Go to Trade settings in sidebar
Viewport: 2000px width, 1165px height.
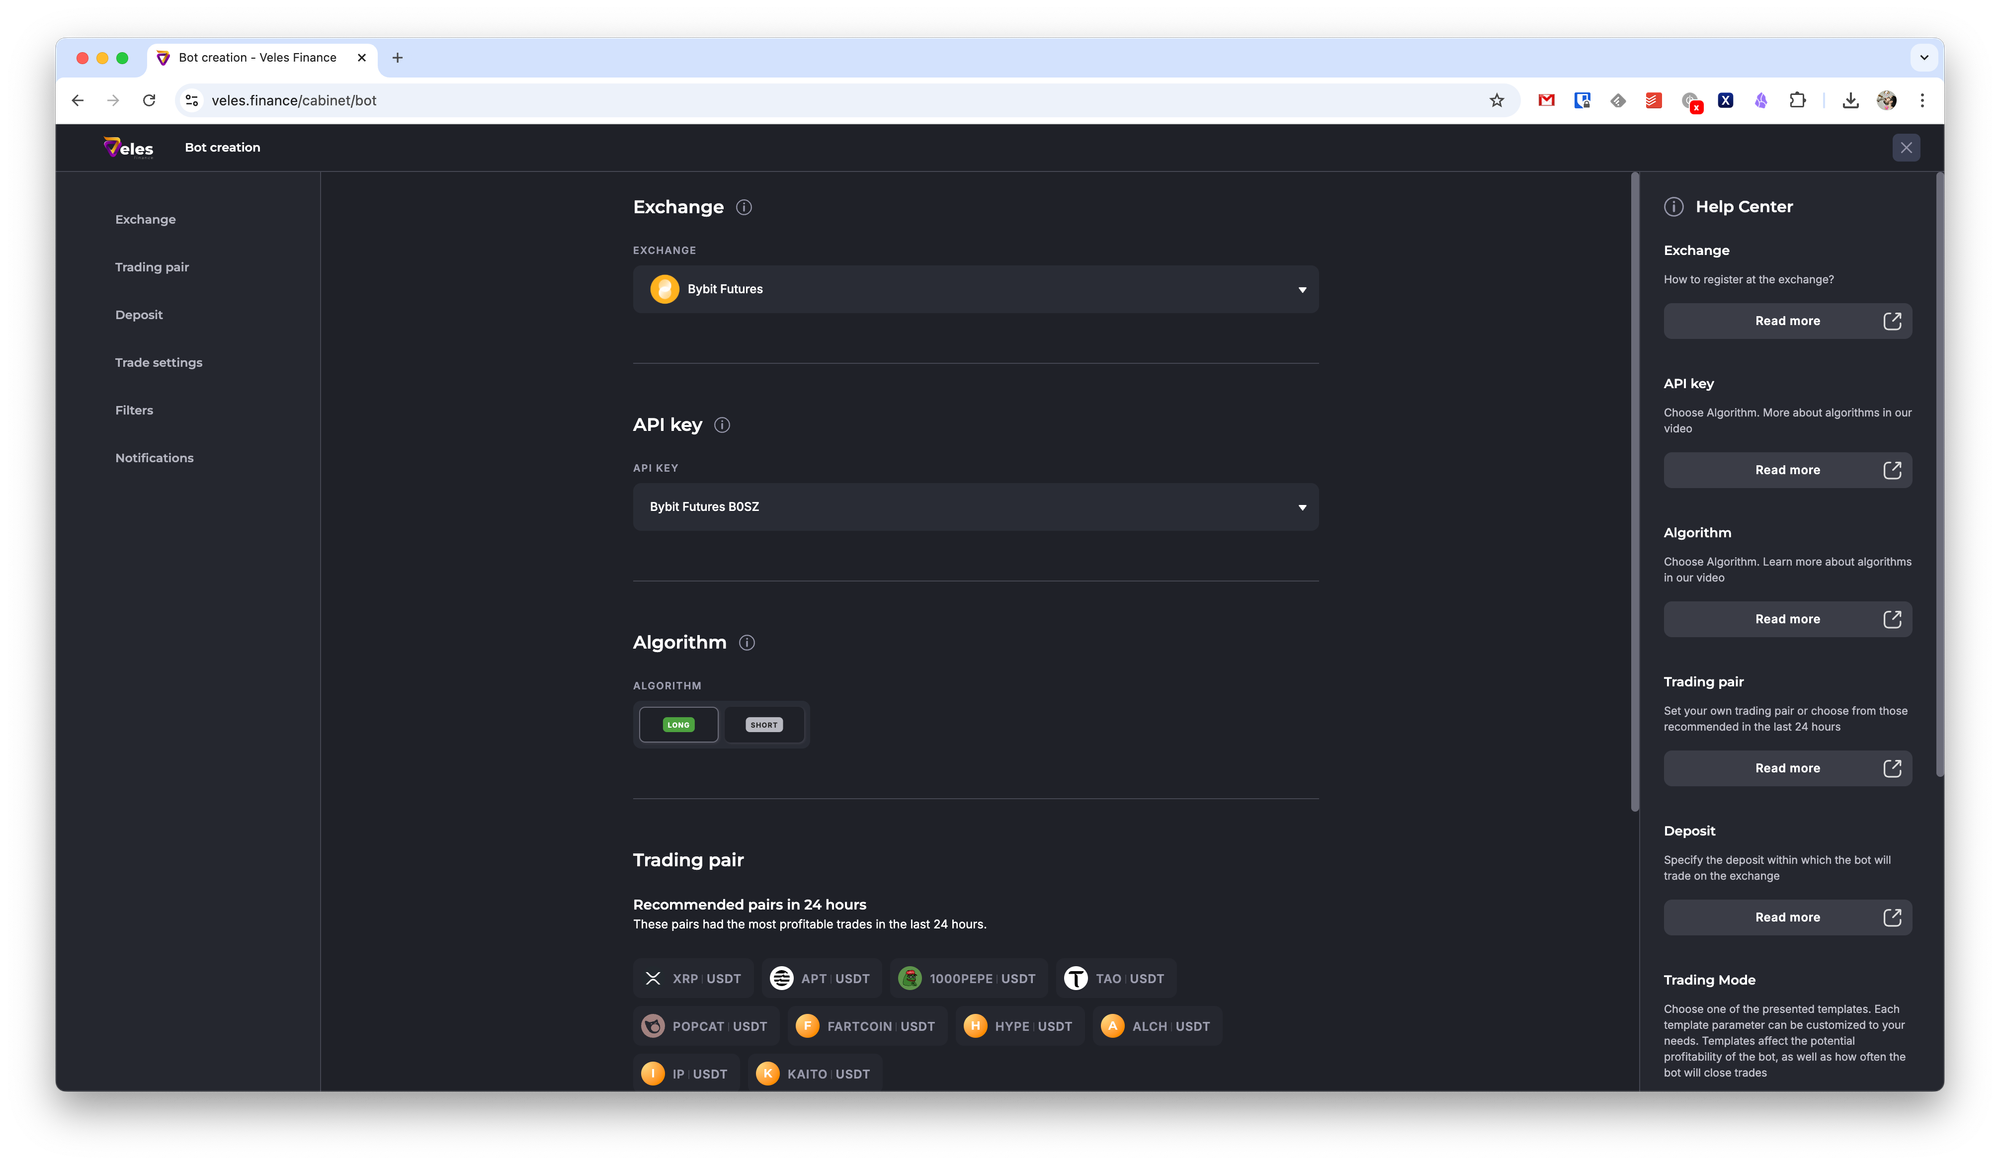point(158,363)
